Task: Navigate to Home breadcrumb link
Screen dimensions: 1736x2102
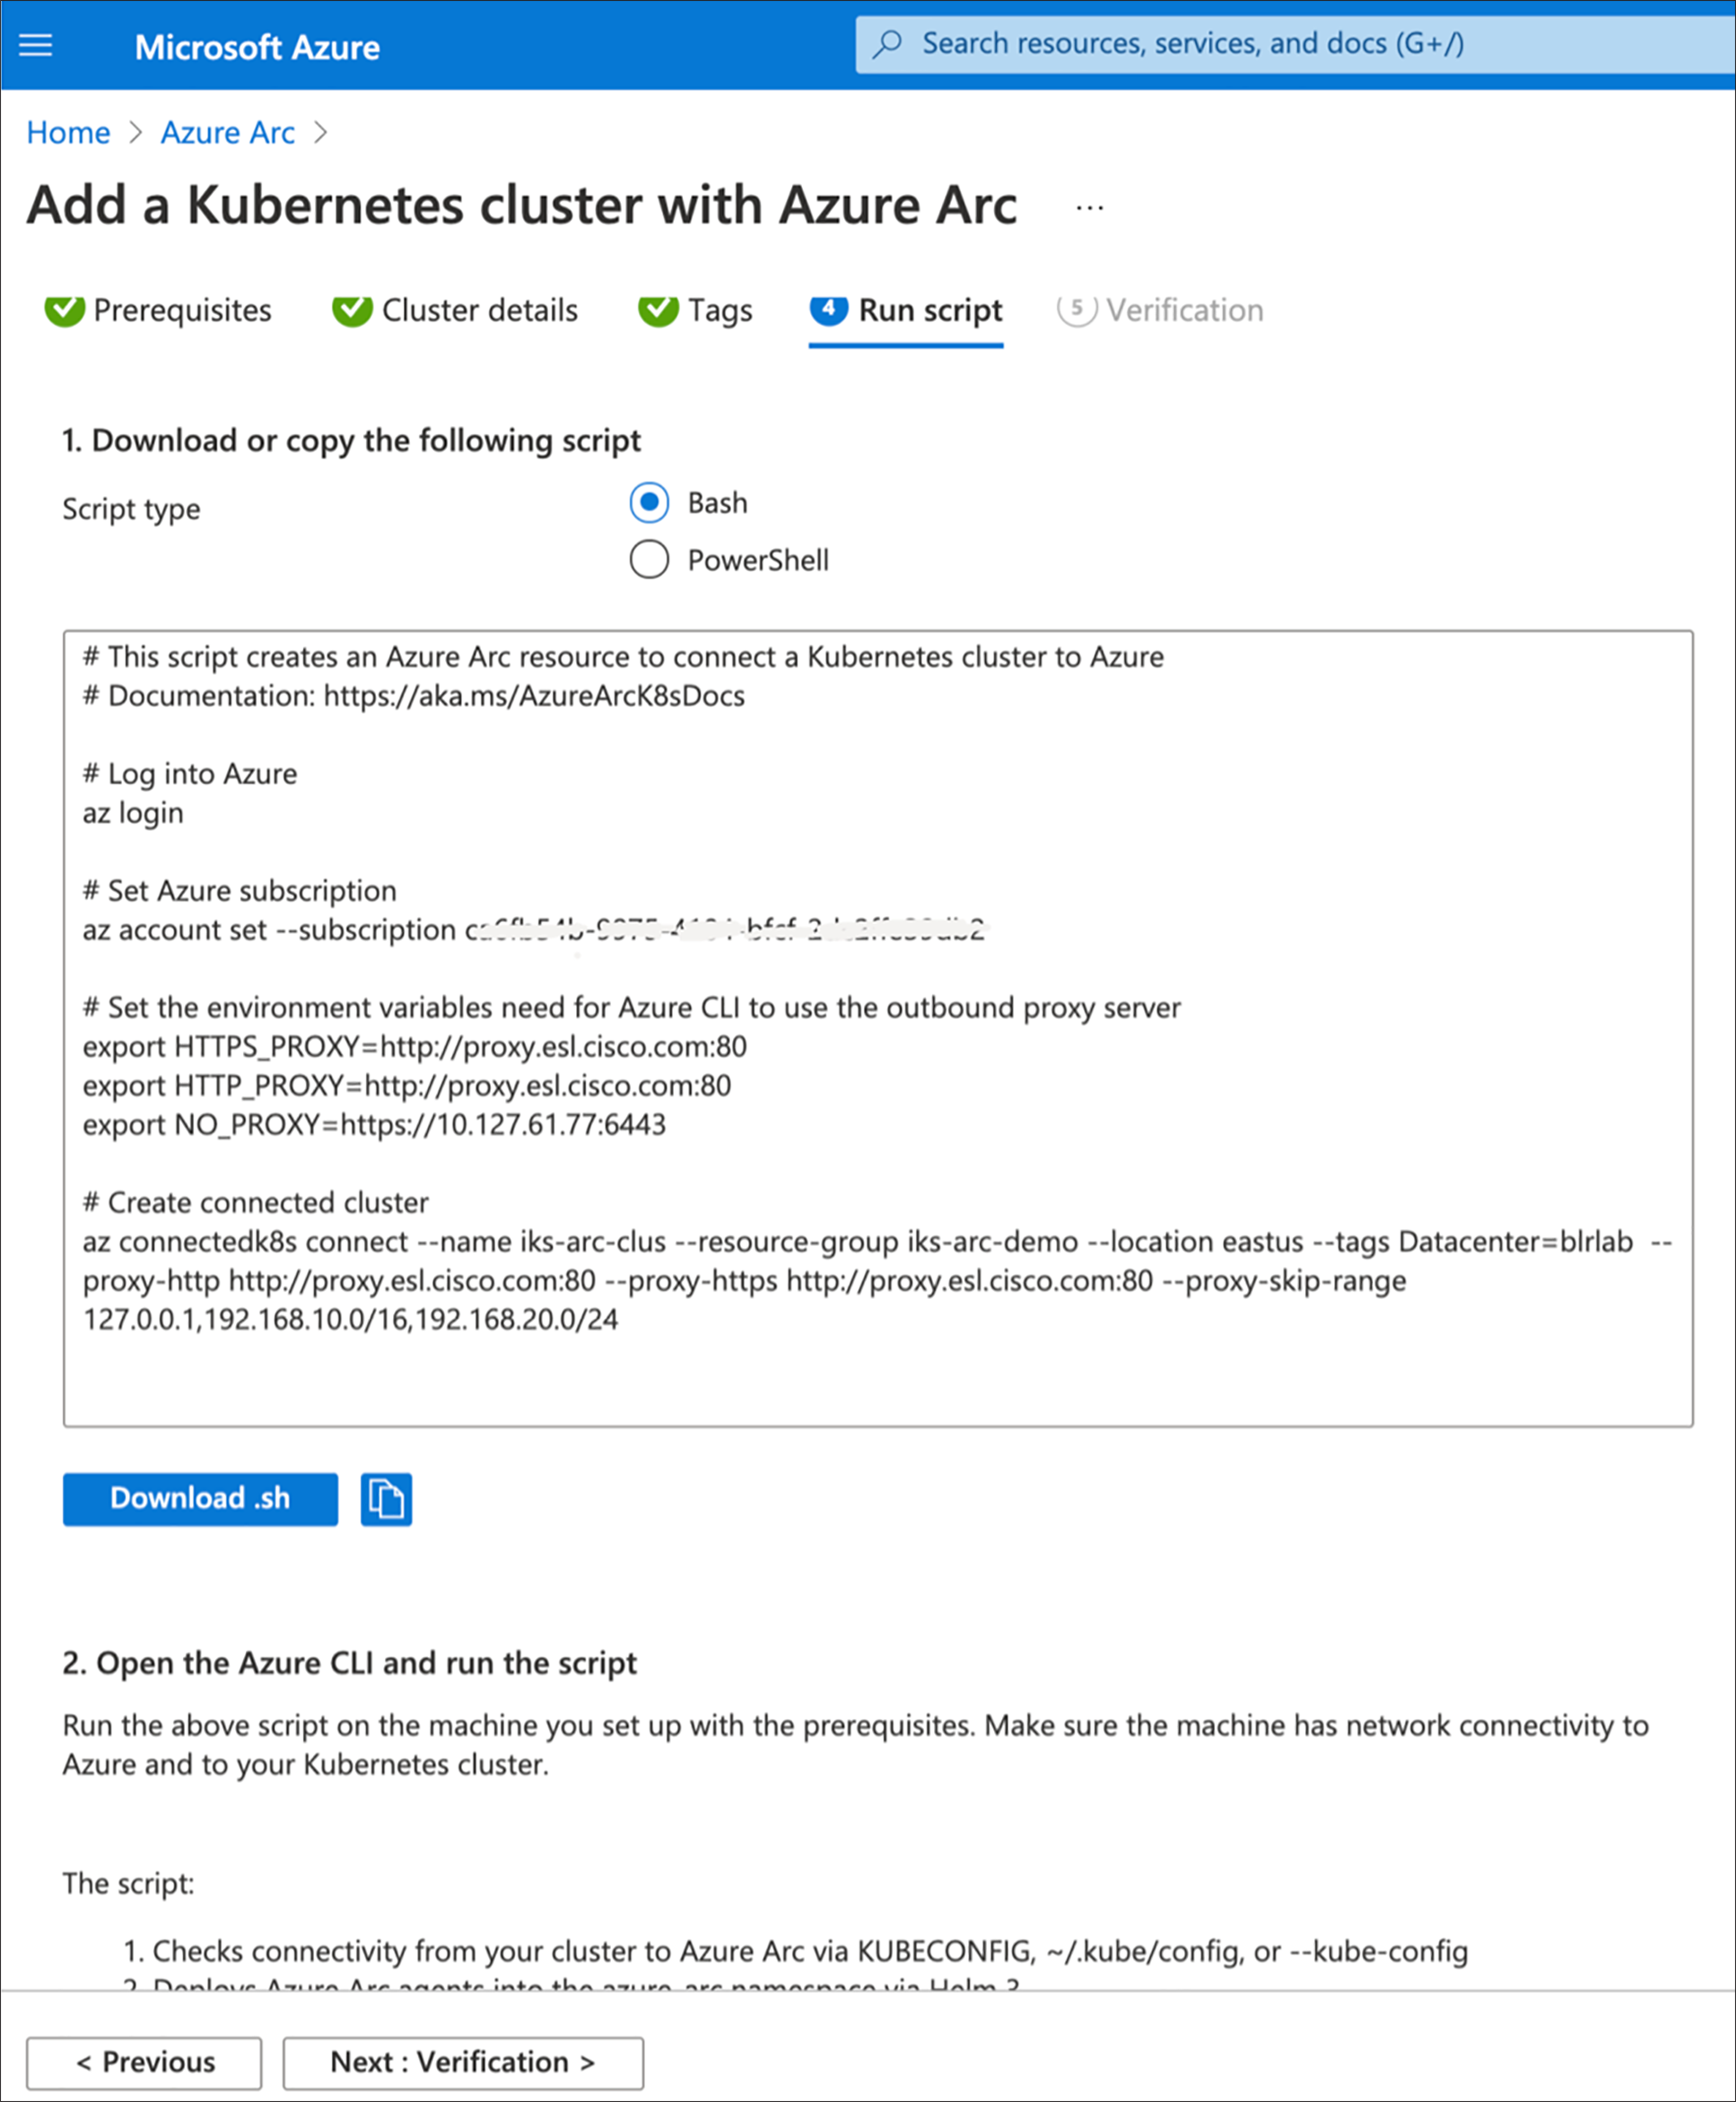Action: [x=68, y=132]
